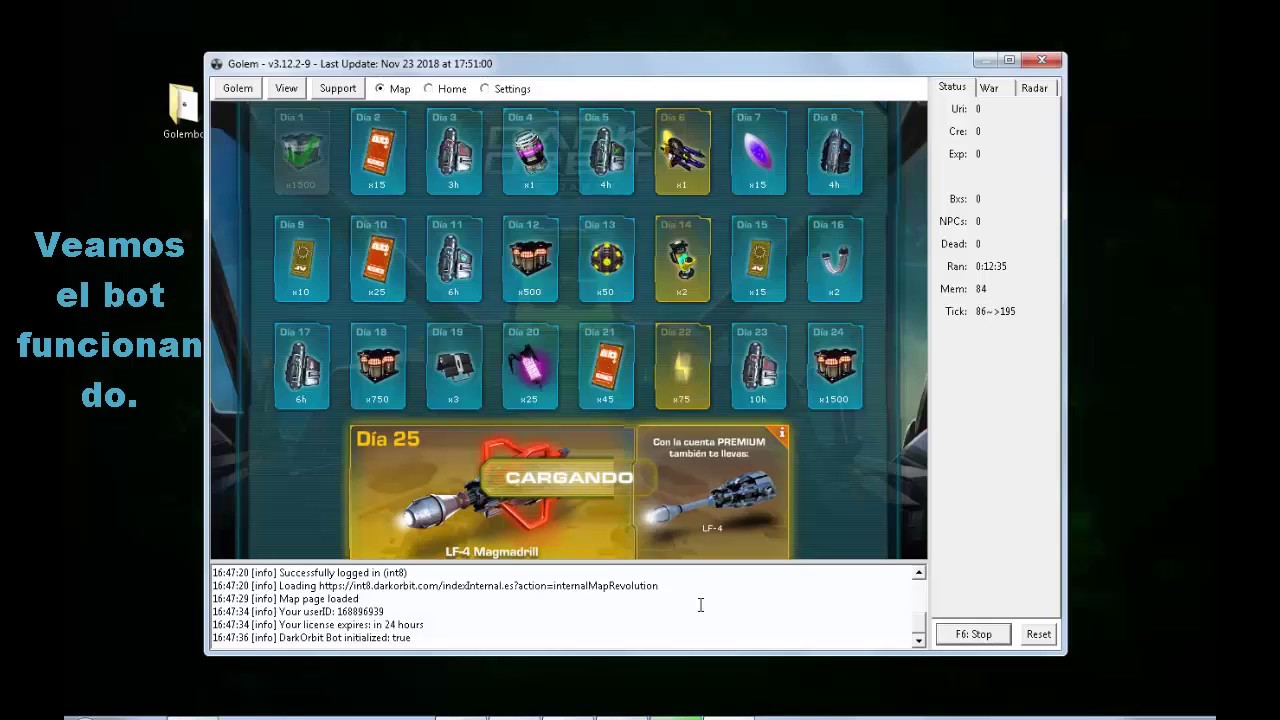Screen dimensions: 1280x720
Task: Click the Día 22 lightning reward x75
Action: point(682,366)
